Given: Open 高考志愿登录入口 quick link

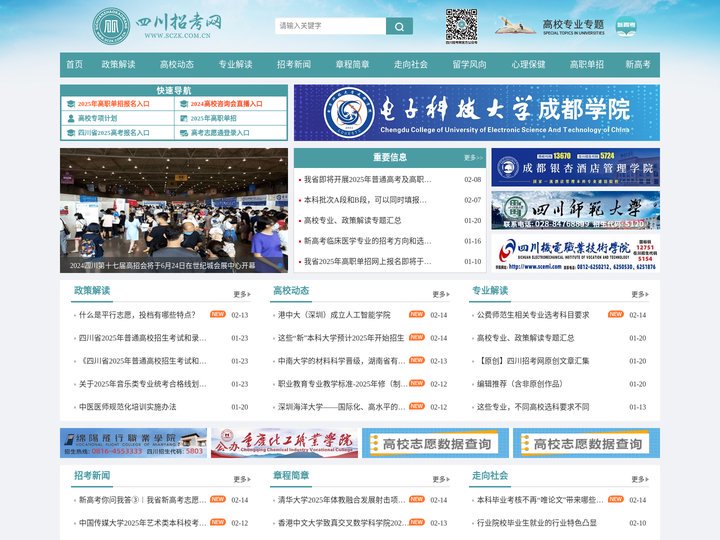Looking at the screenshot, I should point(220,133).
